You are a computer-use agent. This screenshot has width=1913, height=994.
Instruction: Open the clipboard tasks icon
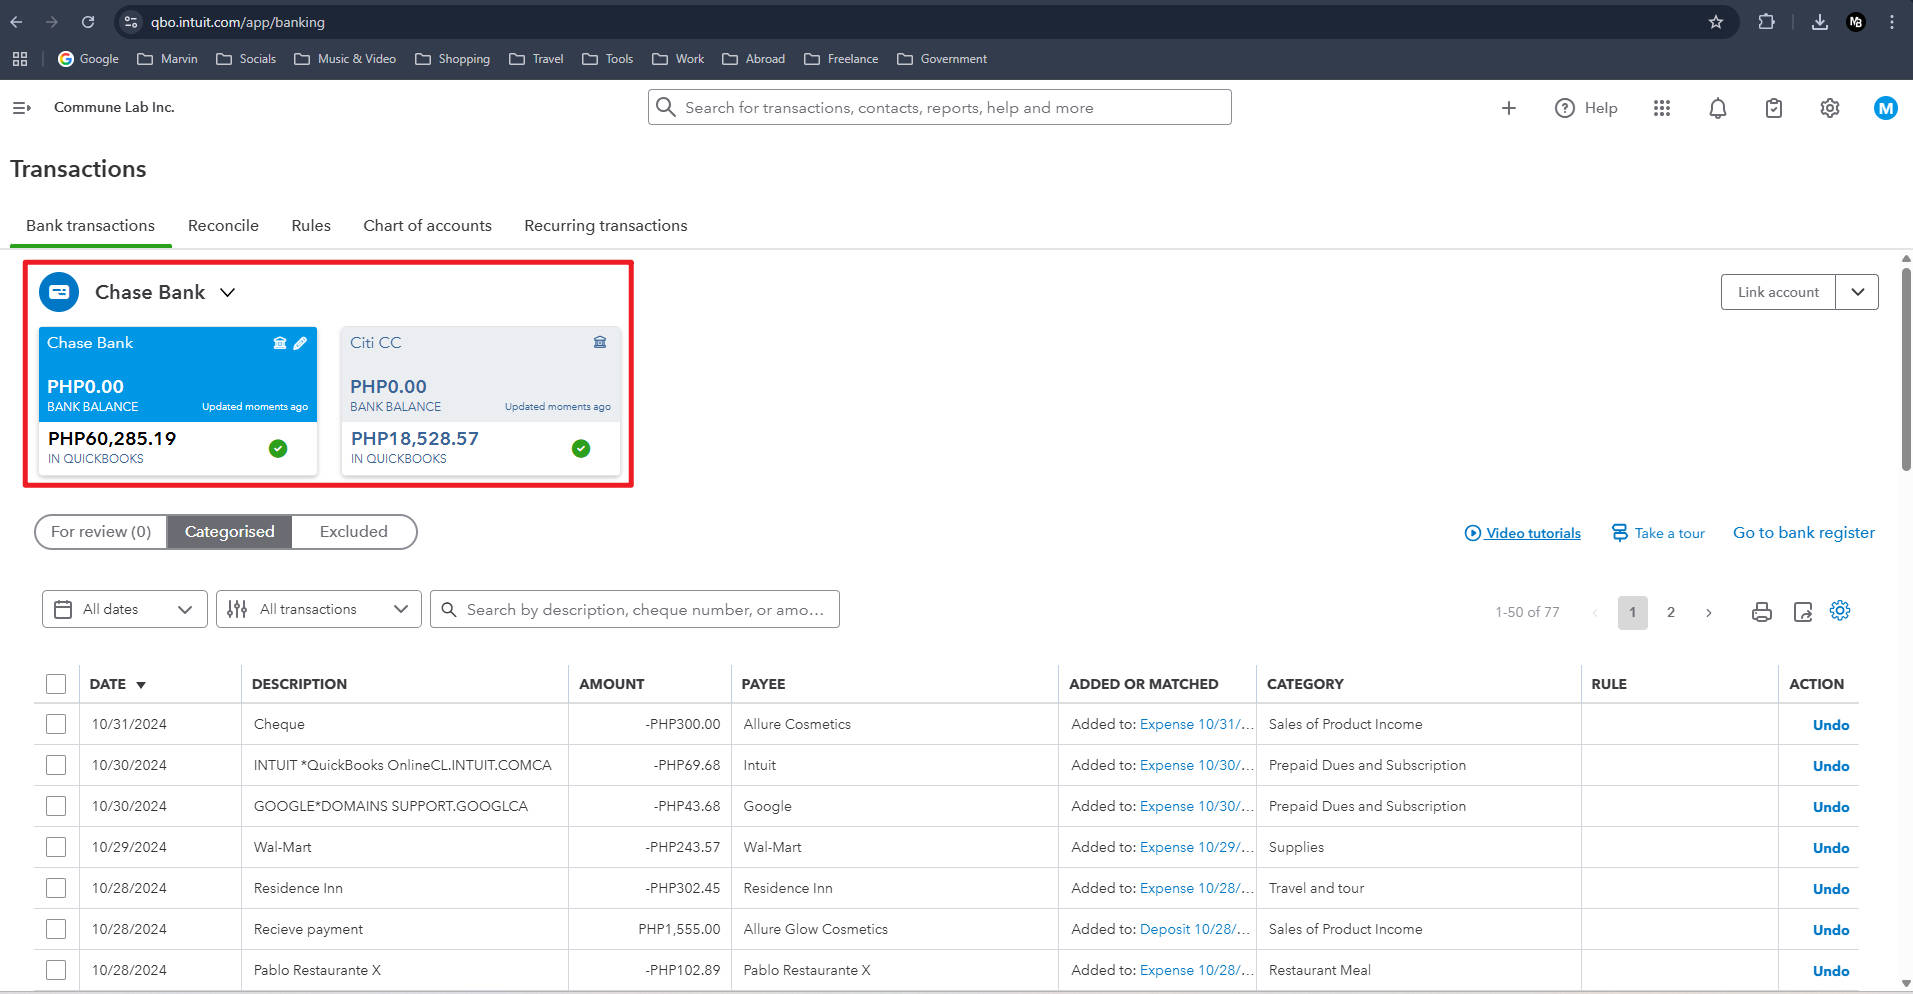tap(1774, 108)
